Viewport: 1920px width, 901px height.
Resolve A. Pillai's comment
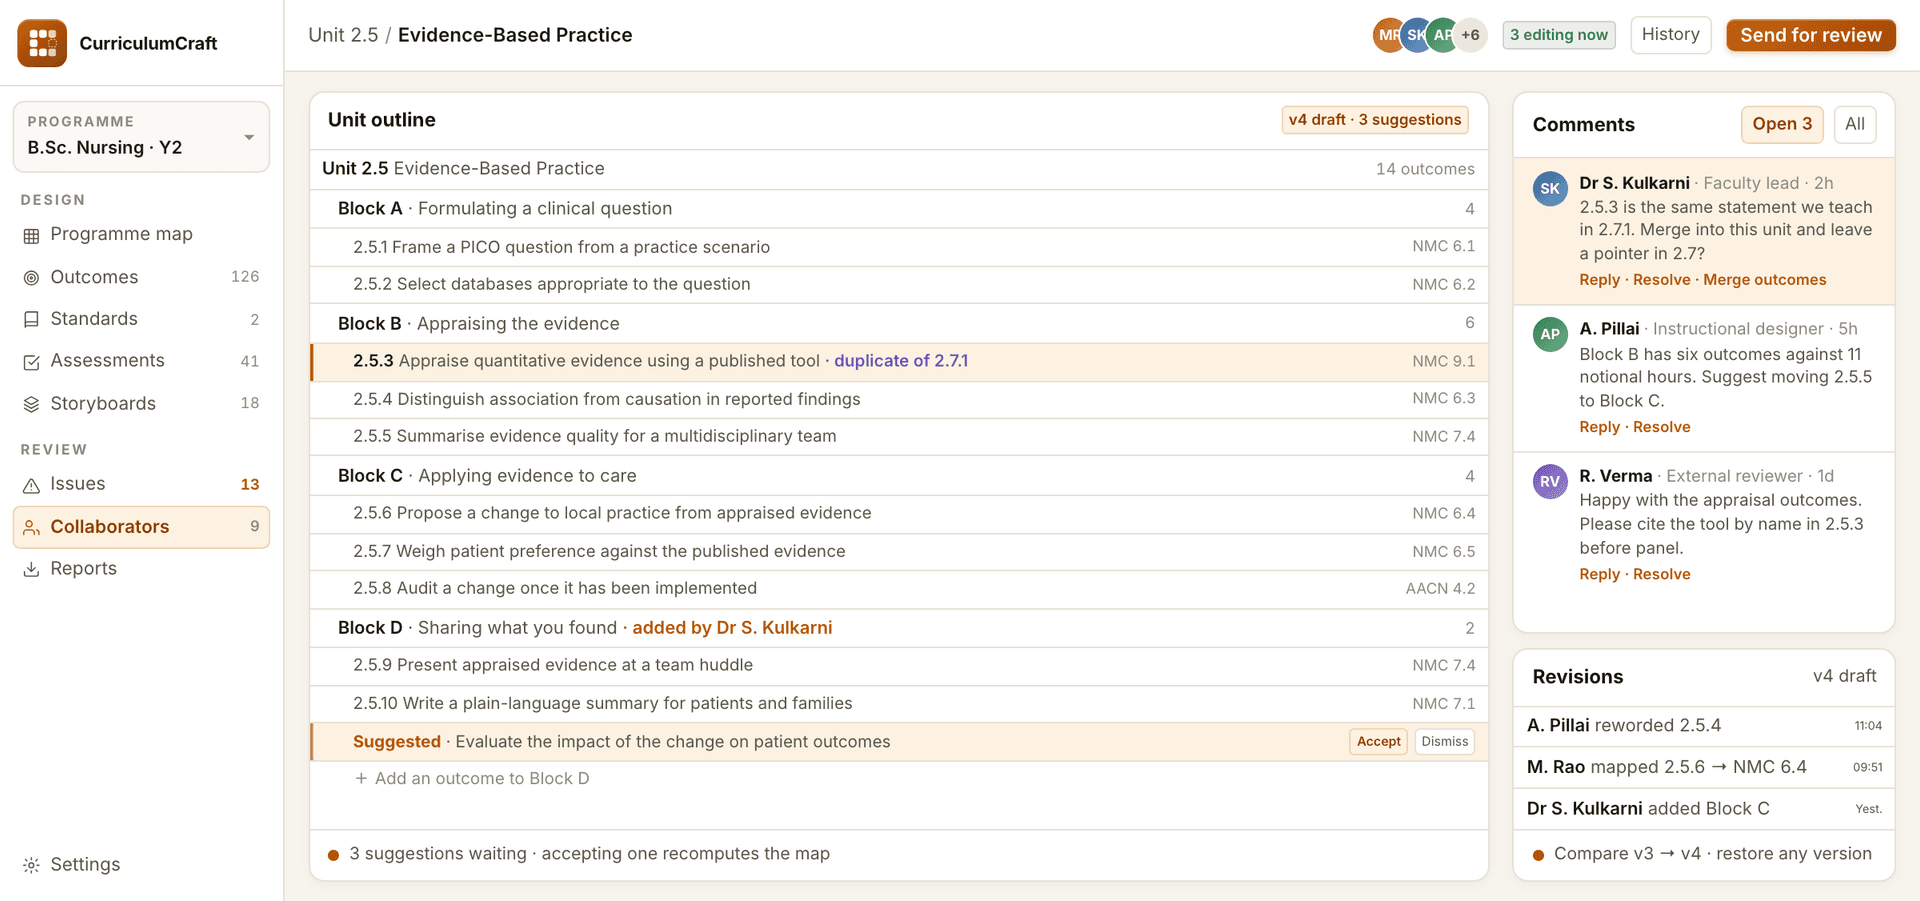point(1662,427)
